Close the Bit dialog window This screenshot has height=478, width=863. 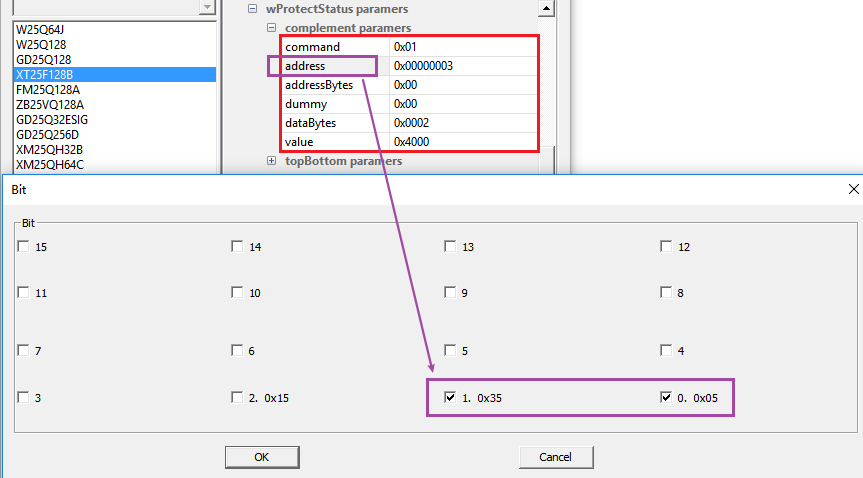coord(853,188)
